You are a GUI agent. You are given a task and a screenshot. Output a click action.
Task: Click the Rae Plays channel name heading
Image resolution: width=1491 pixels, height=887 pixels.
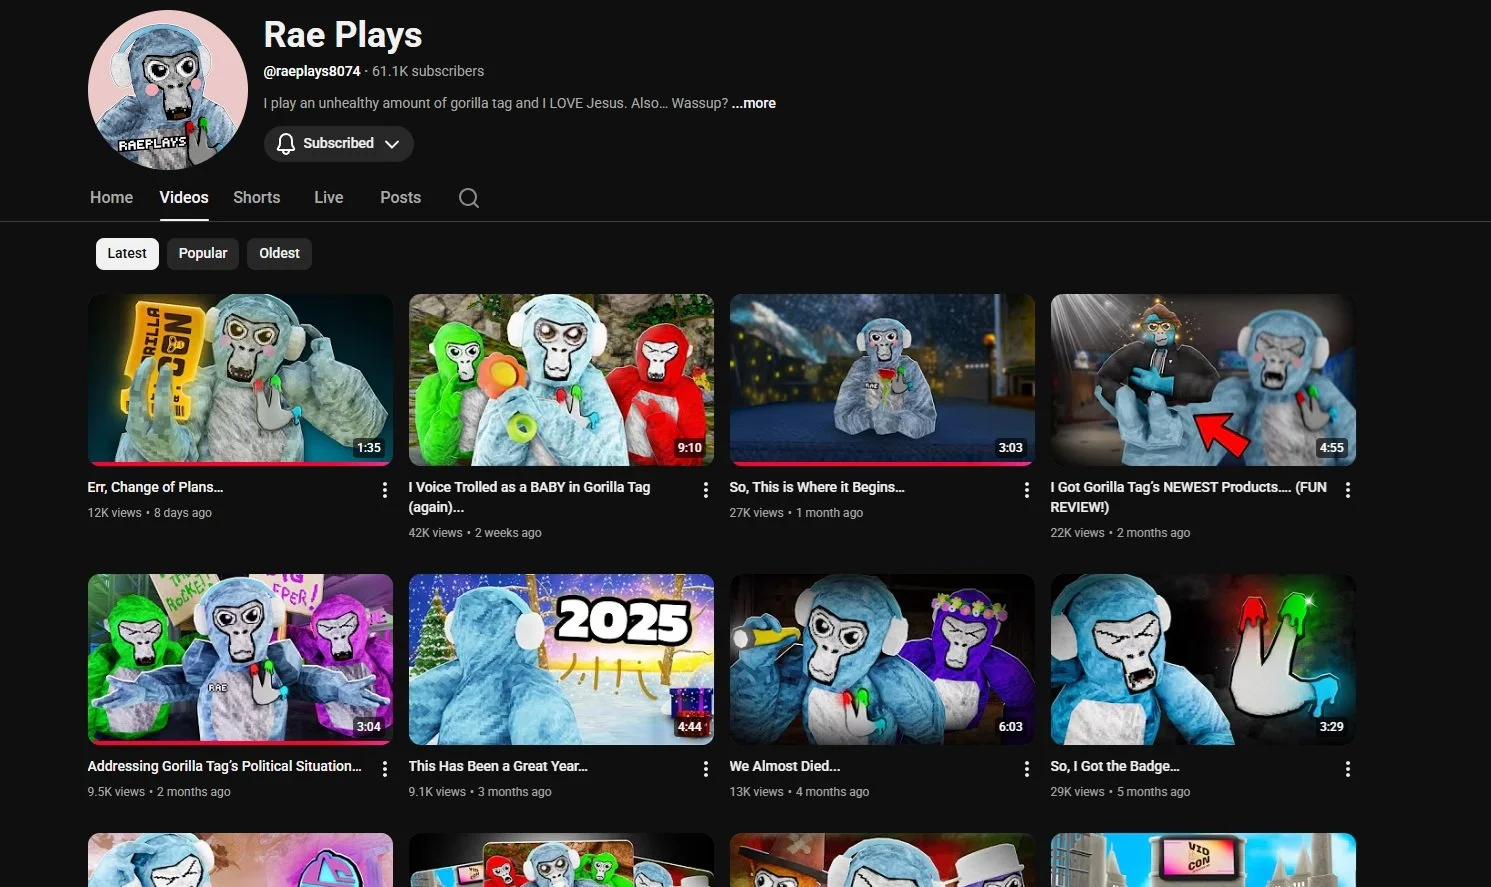click(x=343, y=35)
